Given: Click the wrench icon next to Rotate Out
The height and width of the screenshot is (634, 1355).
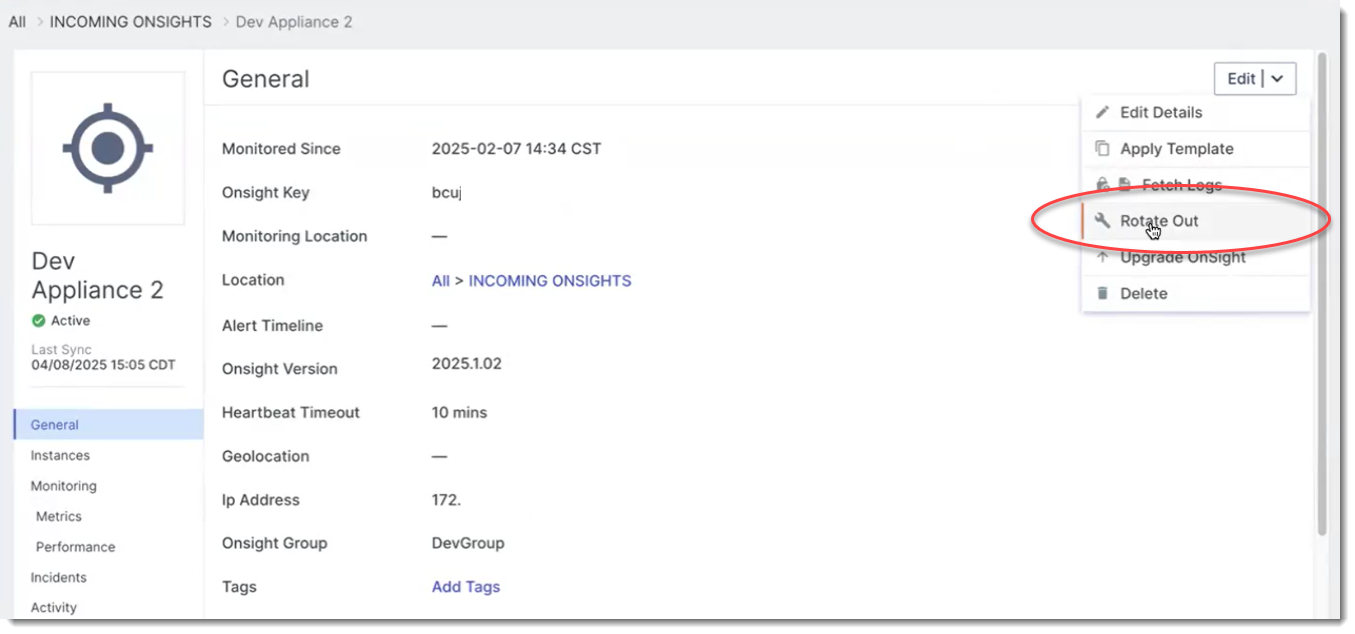Looking at the screenshot, I should 1102,221.
